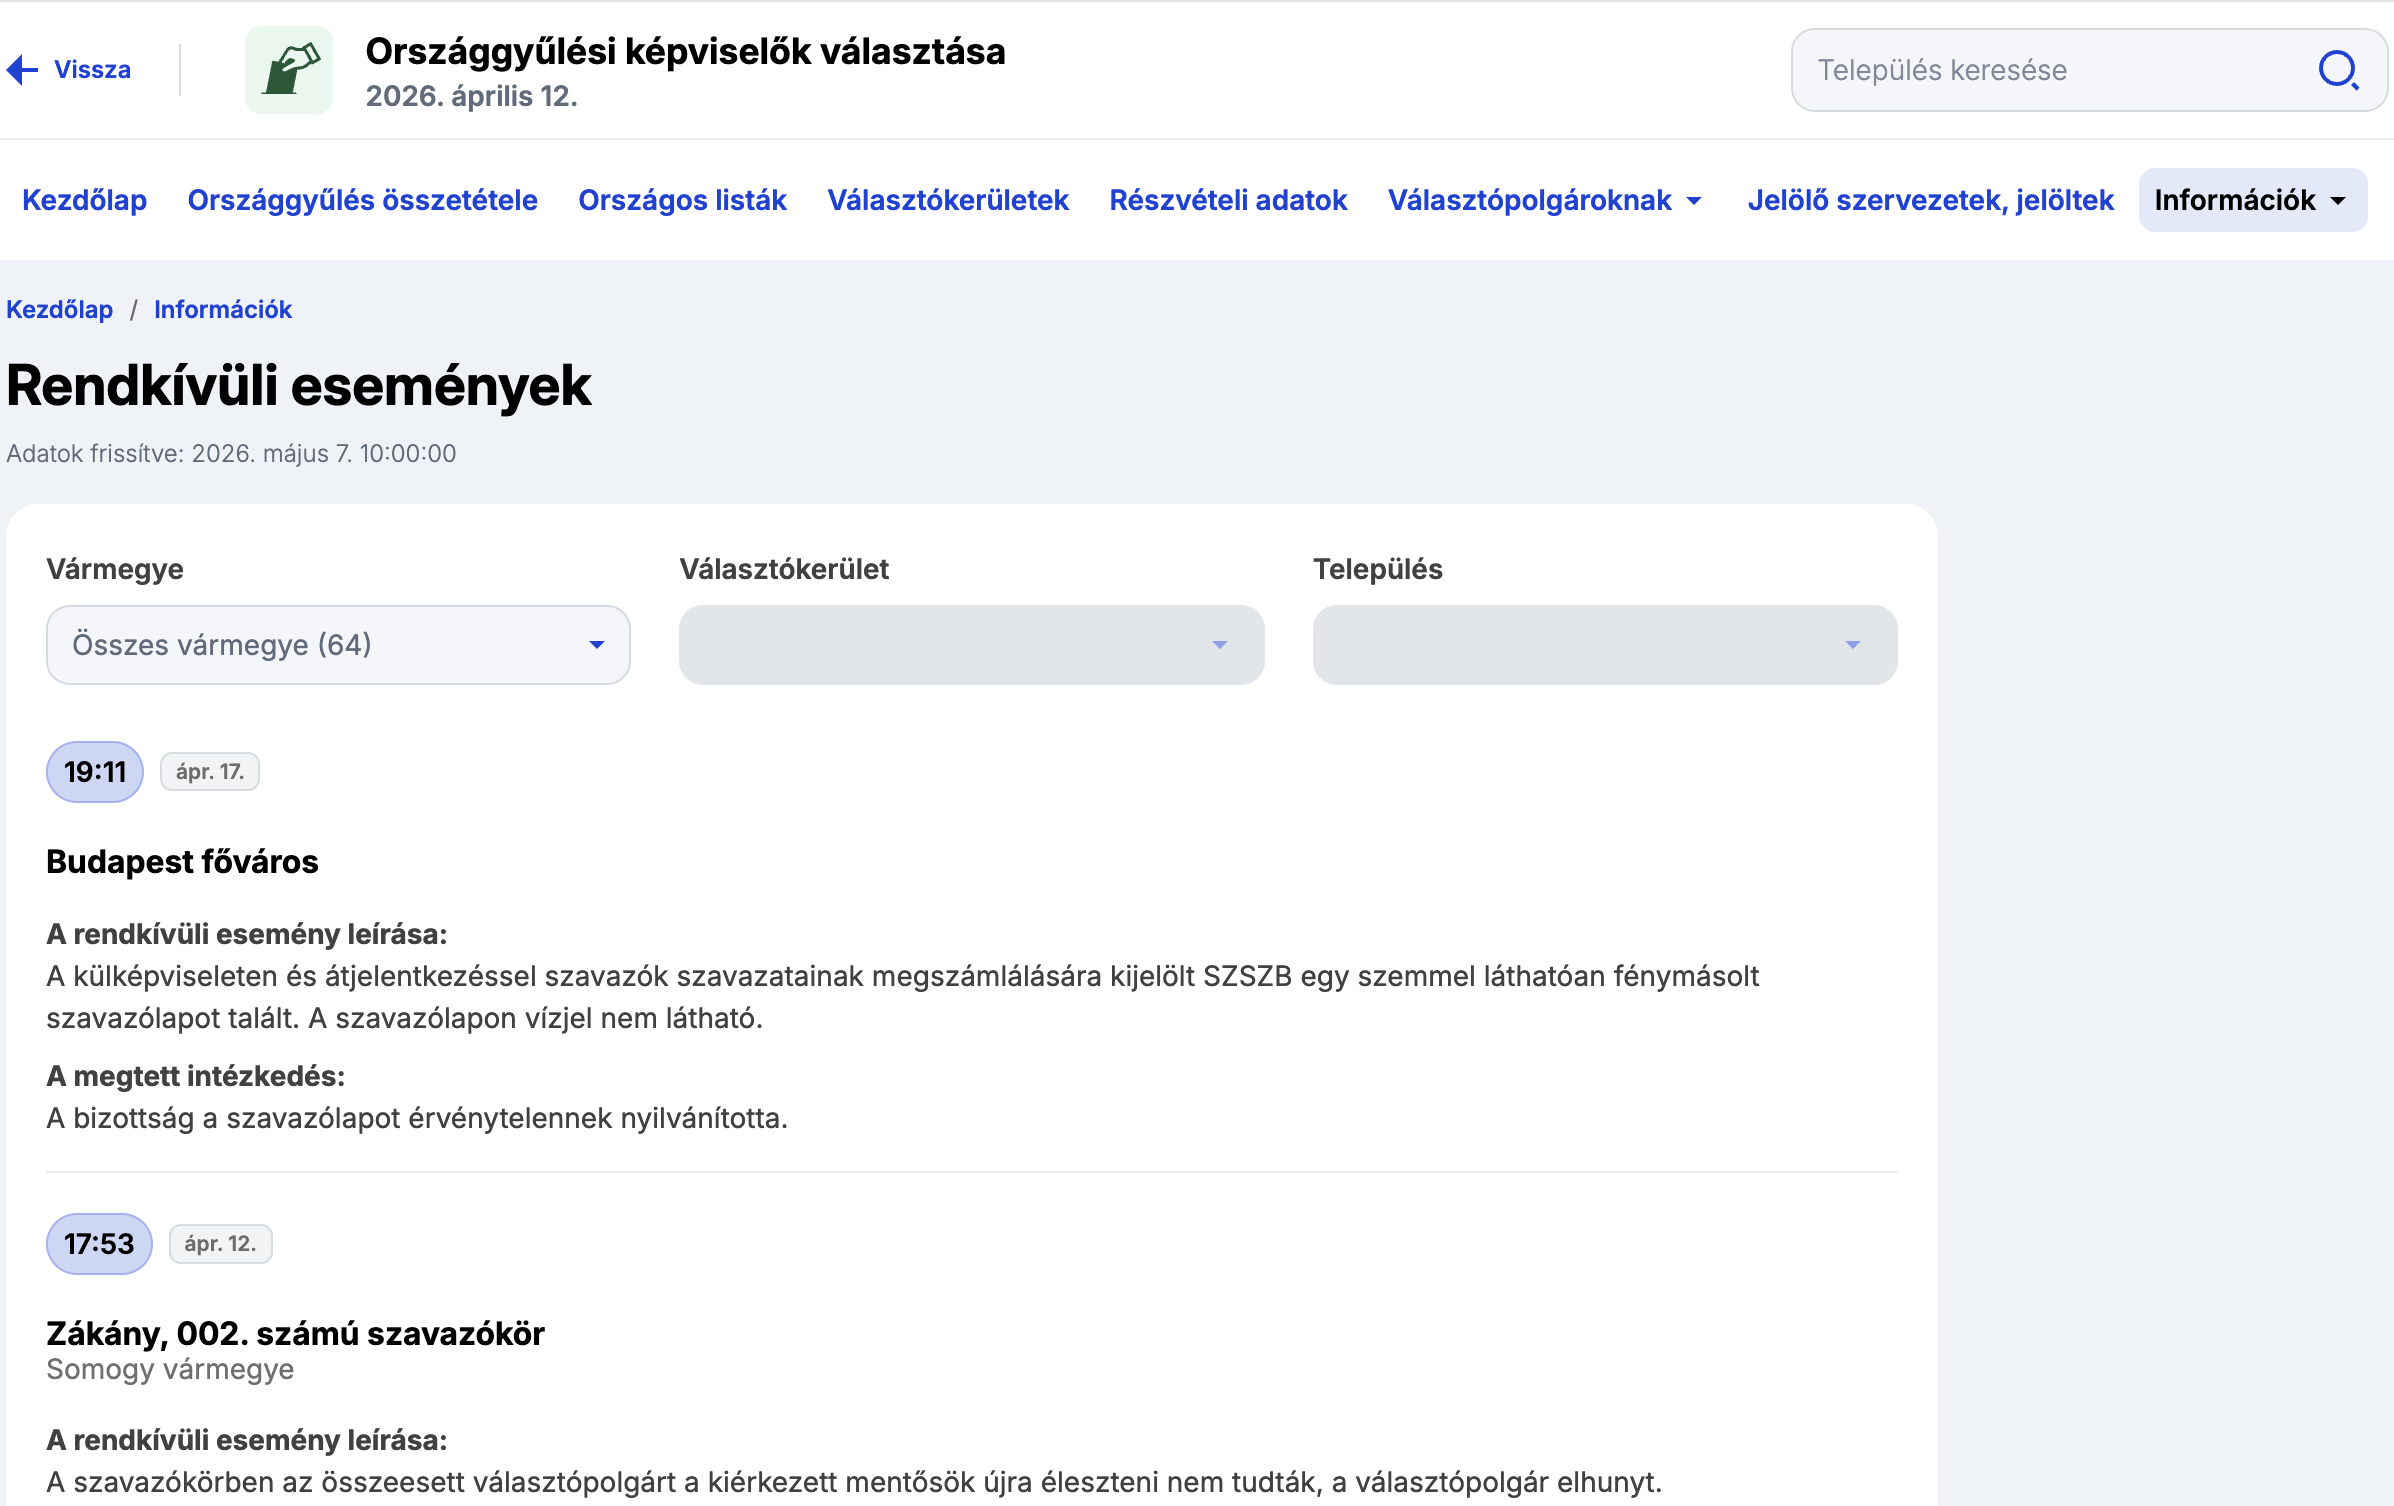This screenshot has width=2394, height=1506.
Task: Click the Rendkívüli események page title
Action: coord(299,386)
